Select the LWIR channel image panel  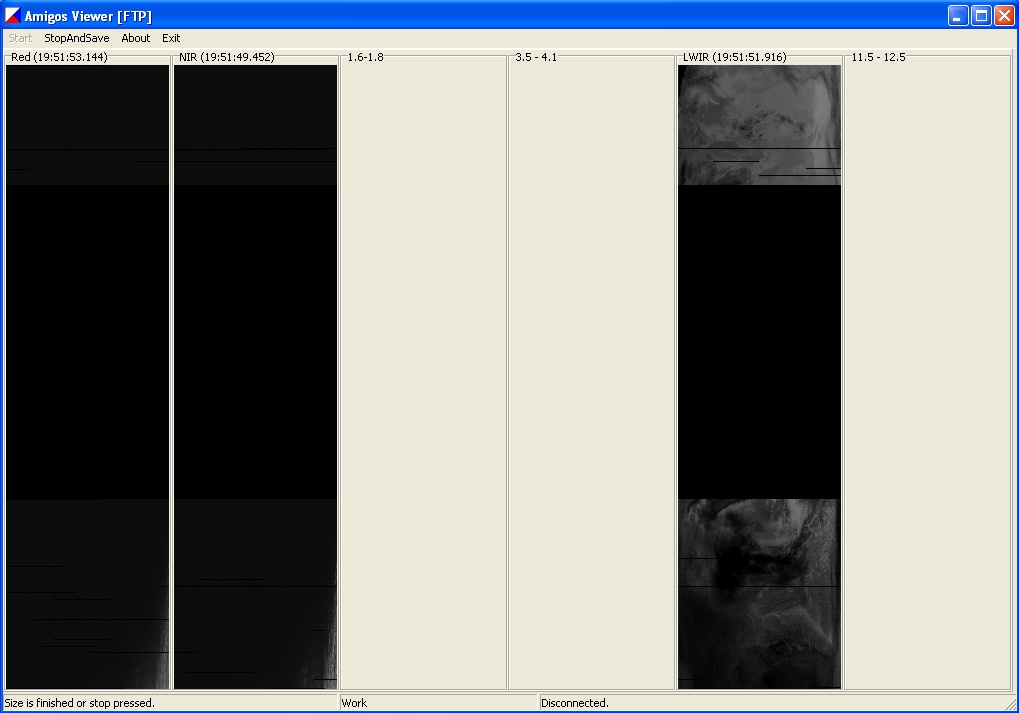coord(759,377)
